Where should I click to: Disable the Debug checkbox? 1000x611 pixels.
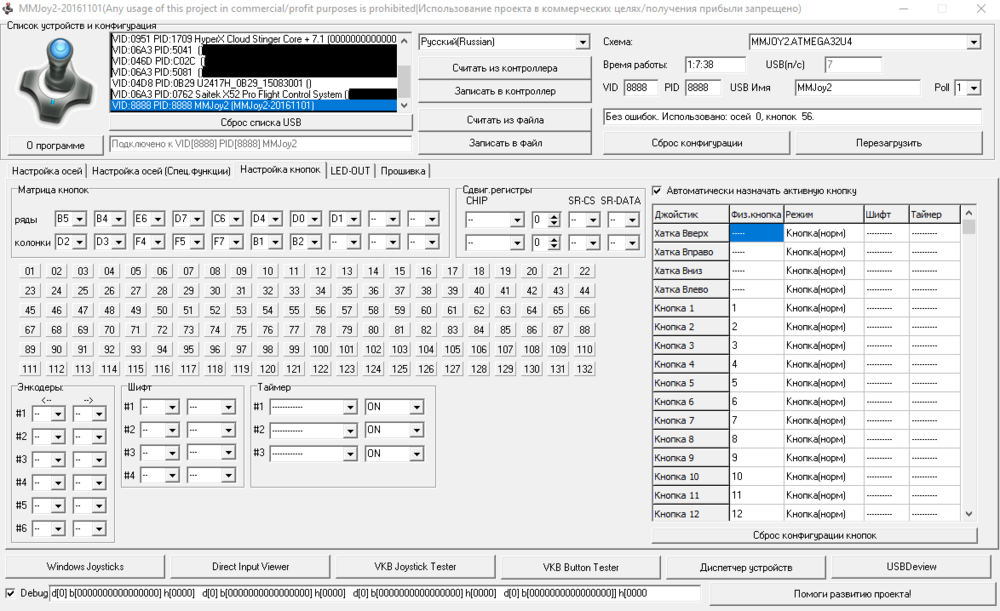[11, 593]
